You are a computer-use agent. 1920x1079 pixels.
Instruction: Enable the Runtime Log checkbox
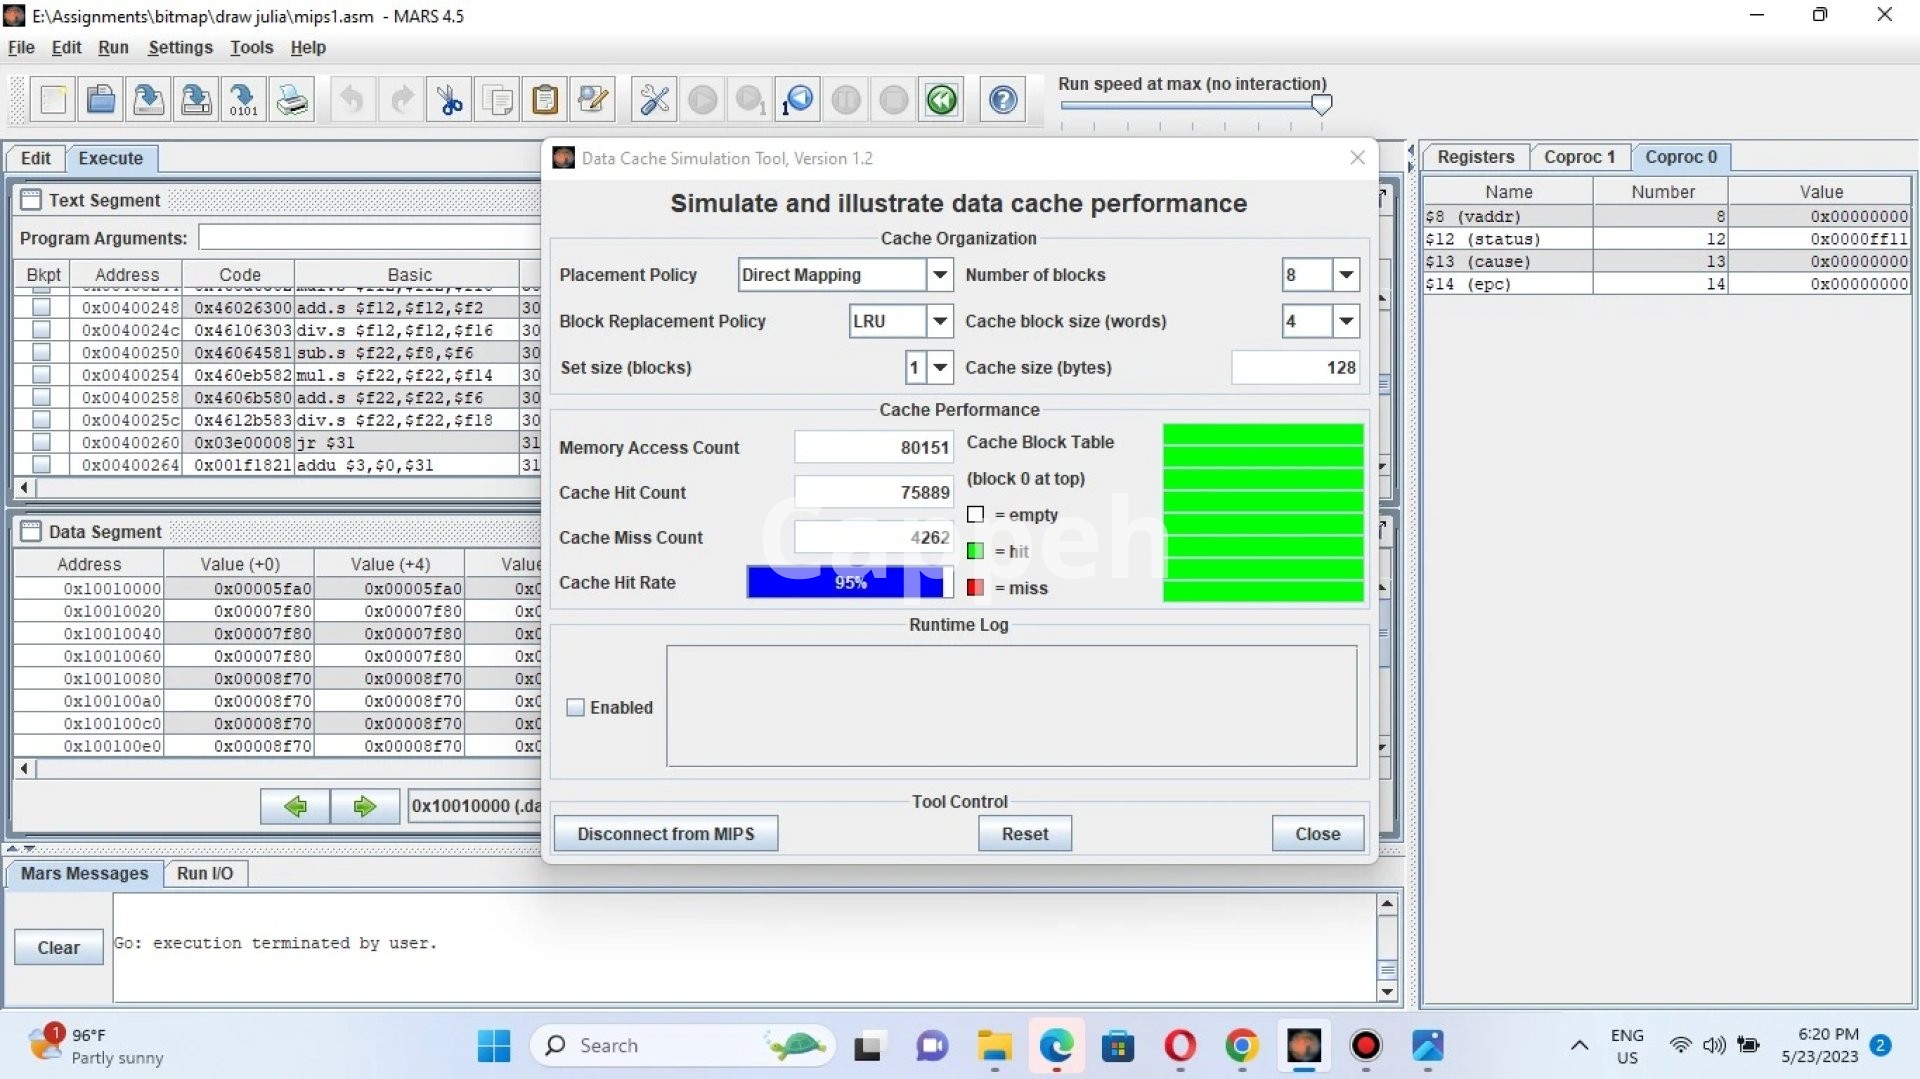[x=576, y=708]
